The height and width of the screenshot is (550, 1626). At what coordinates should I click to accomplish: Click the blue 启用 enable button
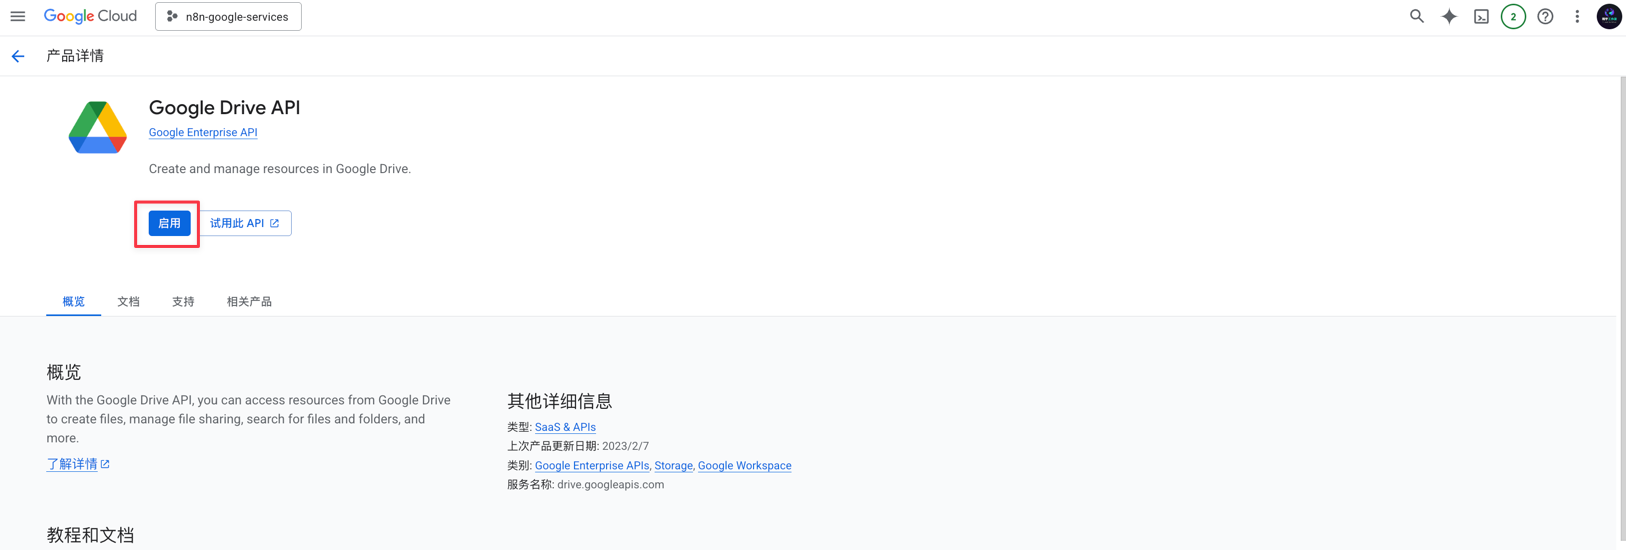[x=169, y=223]
